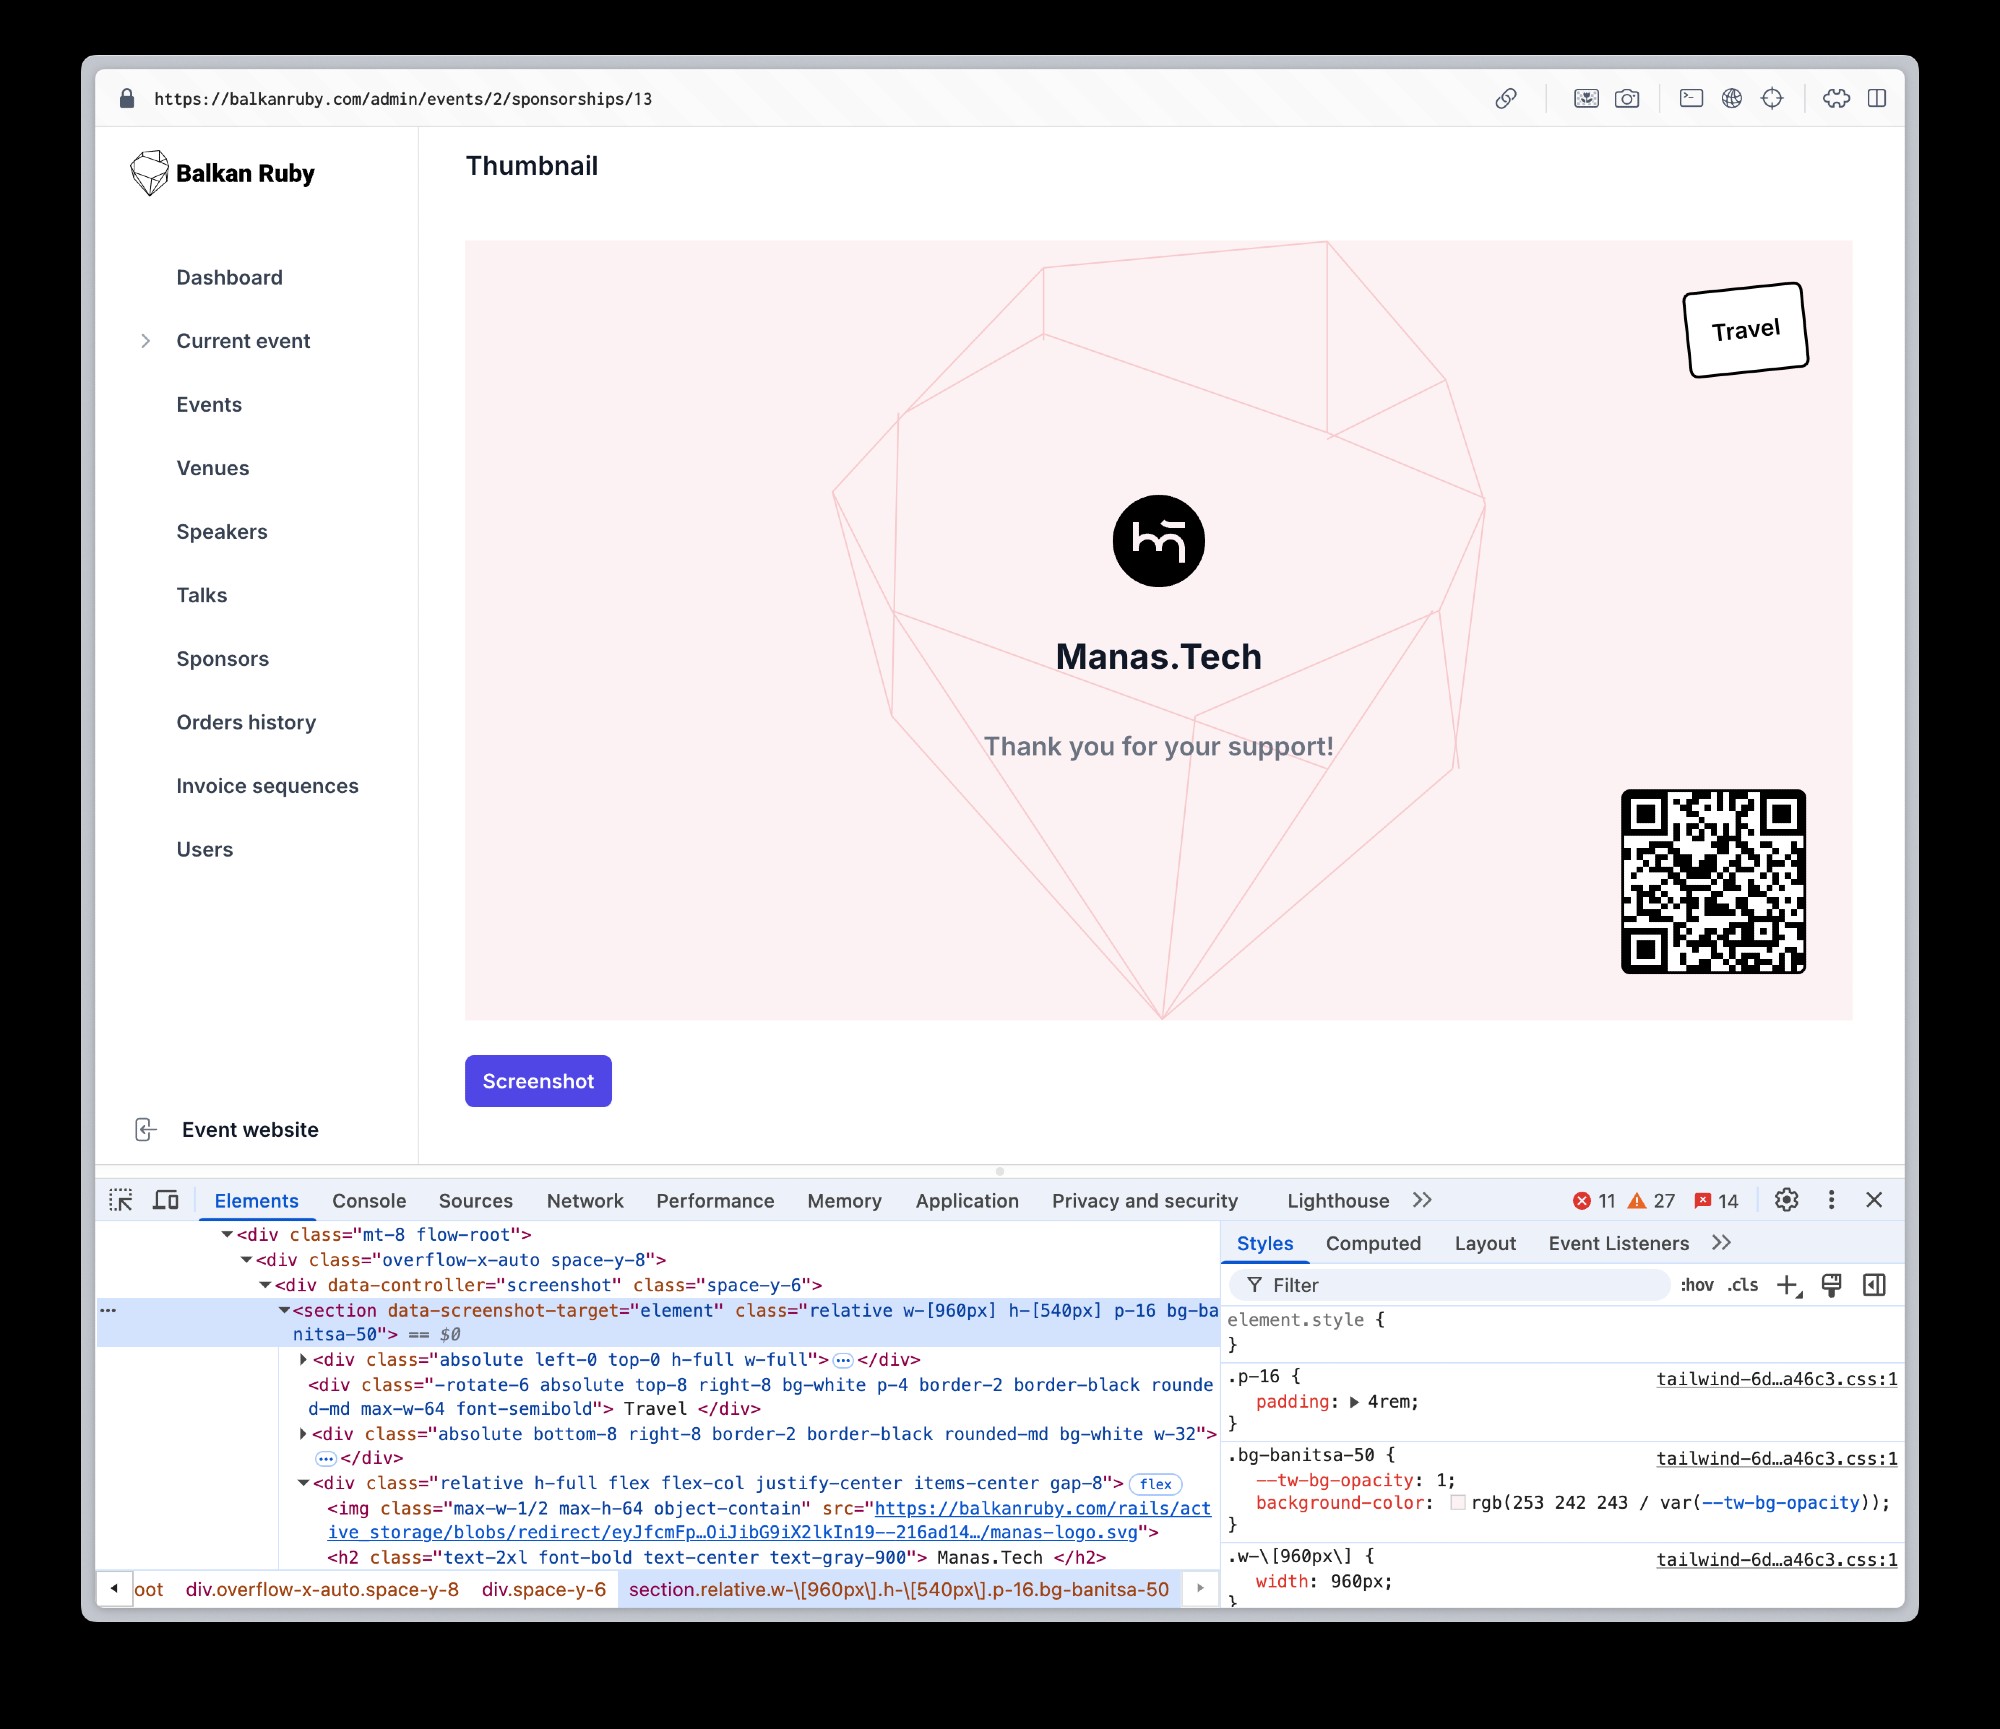
Task: Activate the inspect element picker icon
Action: 121,1200
